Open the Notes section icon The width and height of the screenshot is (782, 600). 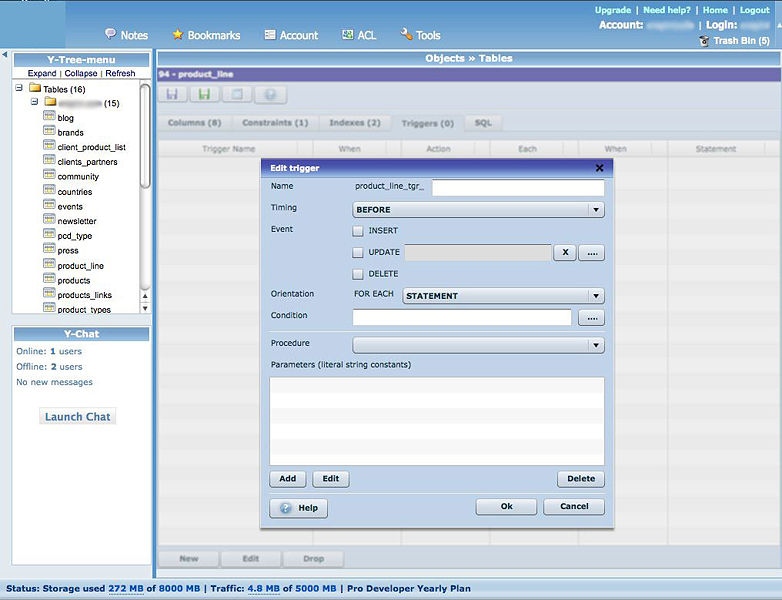[110, 34]
